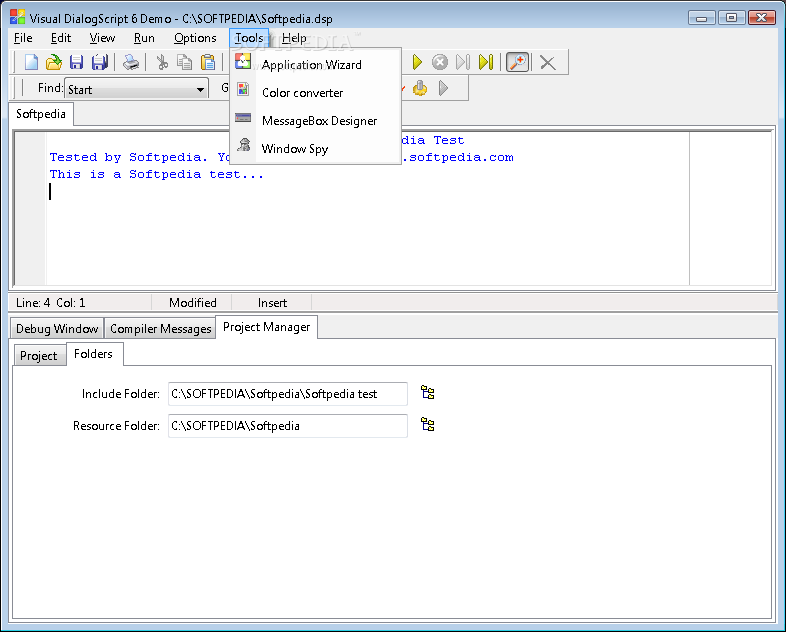This screenshot has height=632, width=786.
Task: Close the open Tools menu
Action: (249, 38)
